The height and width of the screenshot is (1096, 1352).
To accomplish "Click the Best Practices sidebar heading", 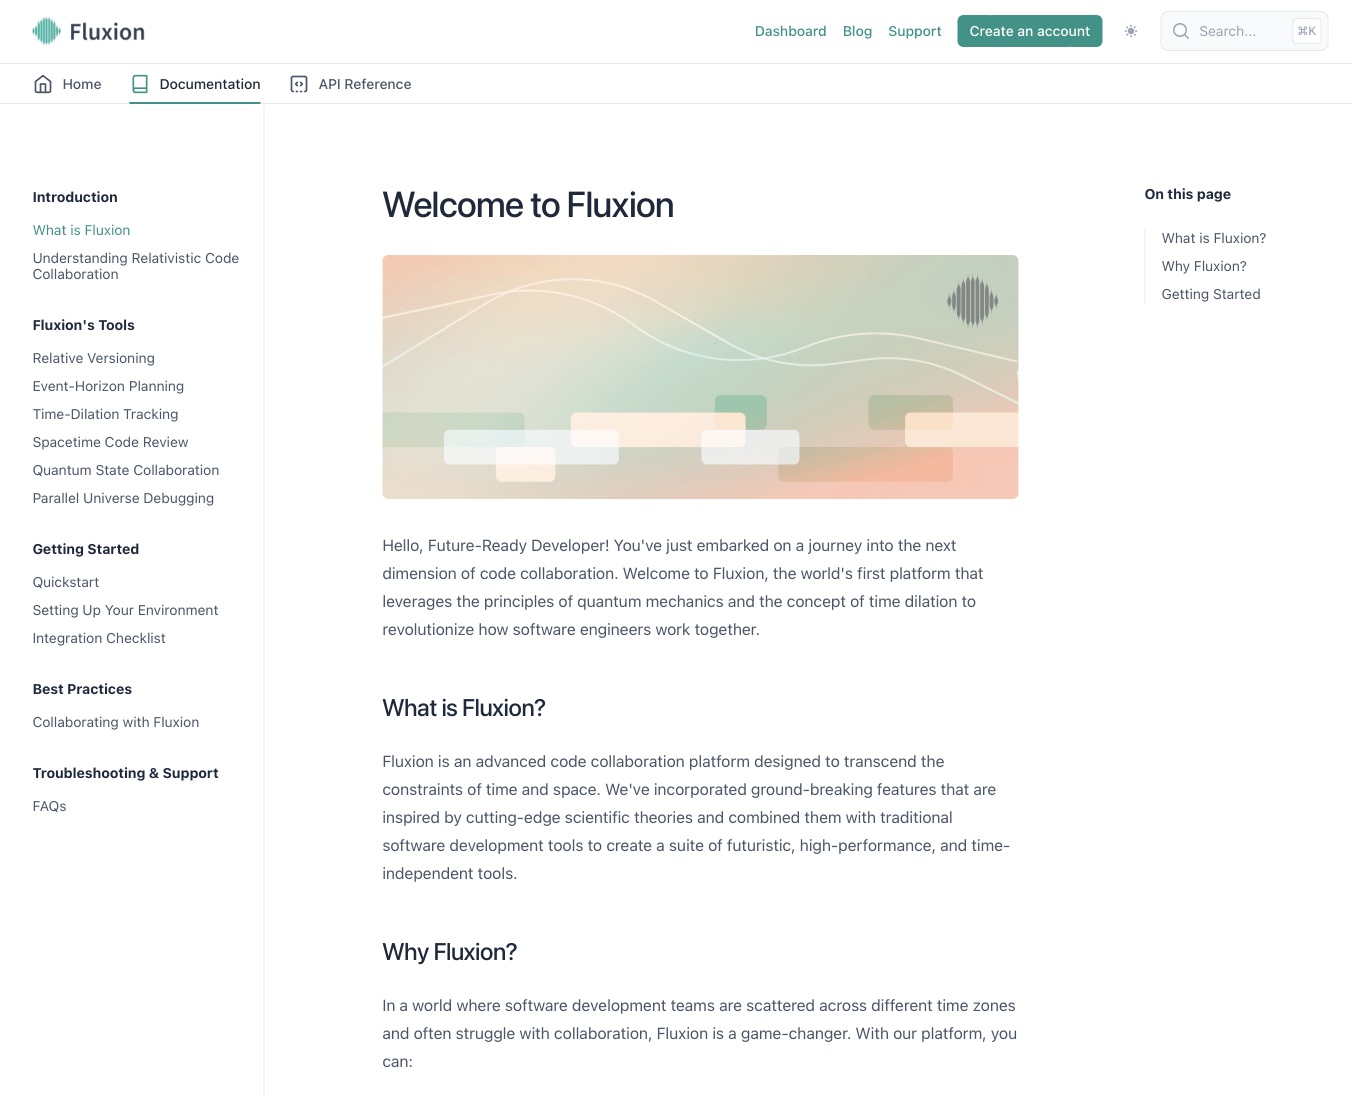I will click(x=82, y=689).
